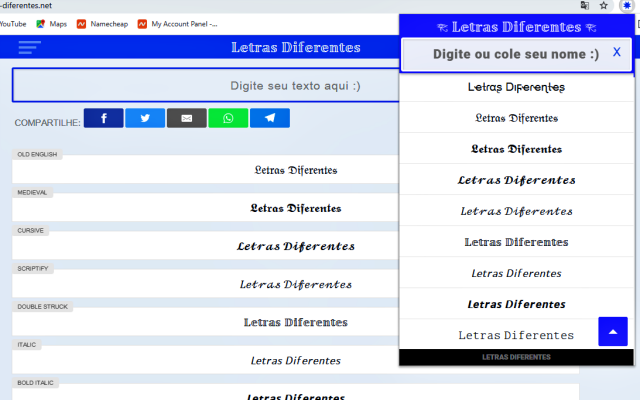640x400 pixels.
Task: Click the black LETRAS DIFERENTES footer link
Action: 516,357
